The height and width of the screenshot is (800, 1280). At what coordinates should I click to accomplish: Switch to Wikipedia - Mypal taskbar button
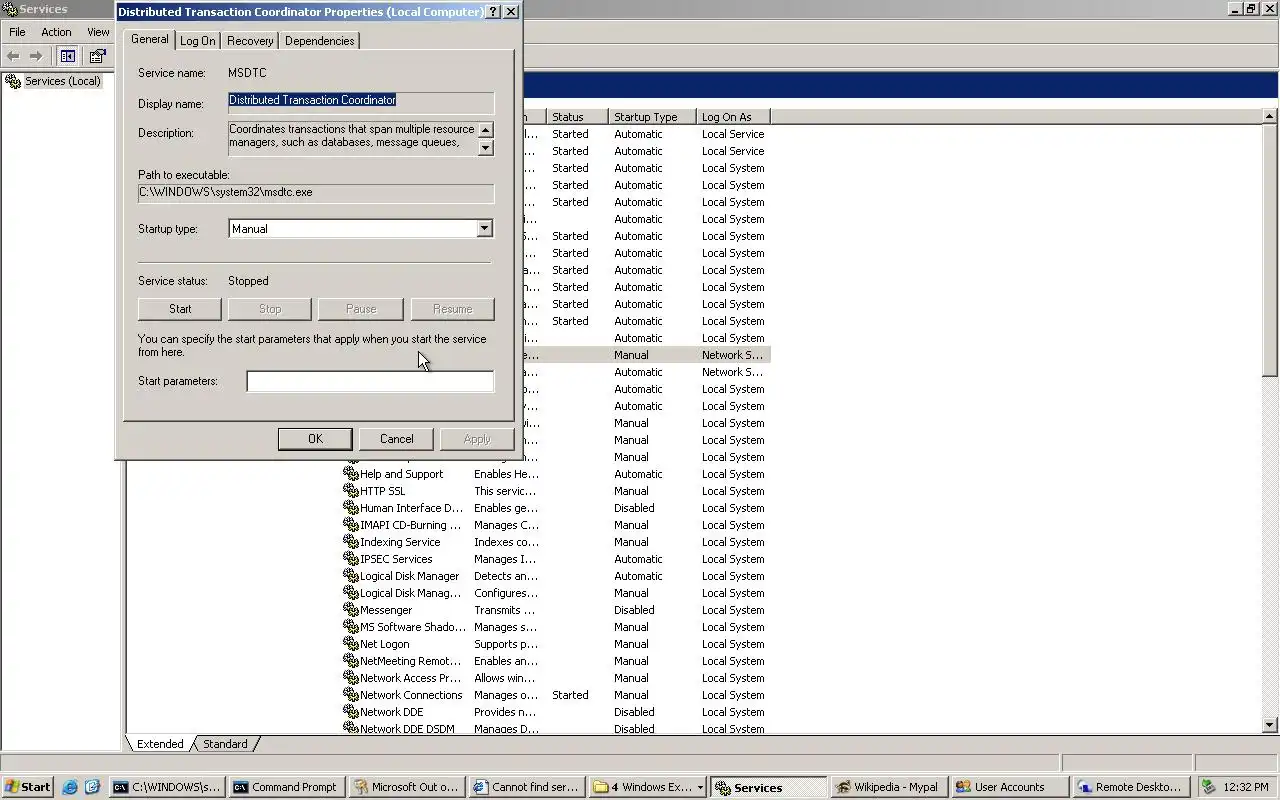click(888, 787)
